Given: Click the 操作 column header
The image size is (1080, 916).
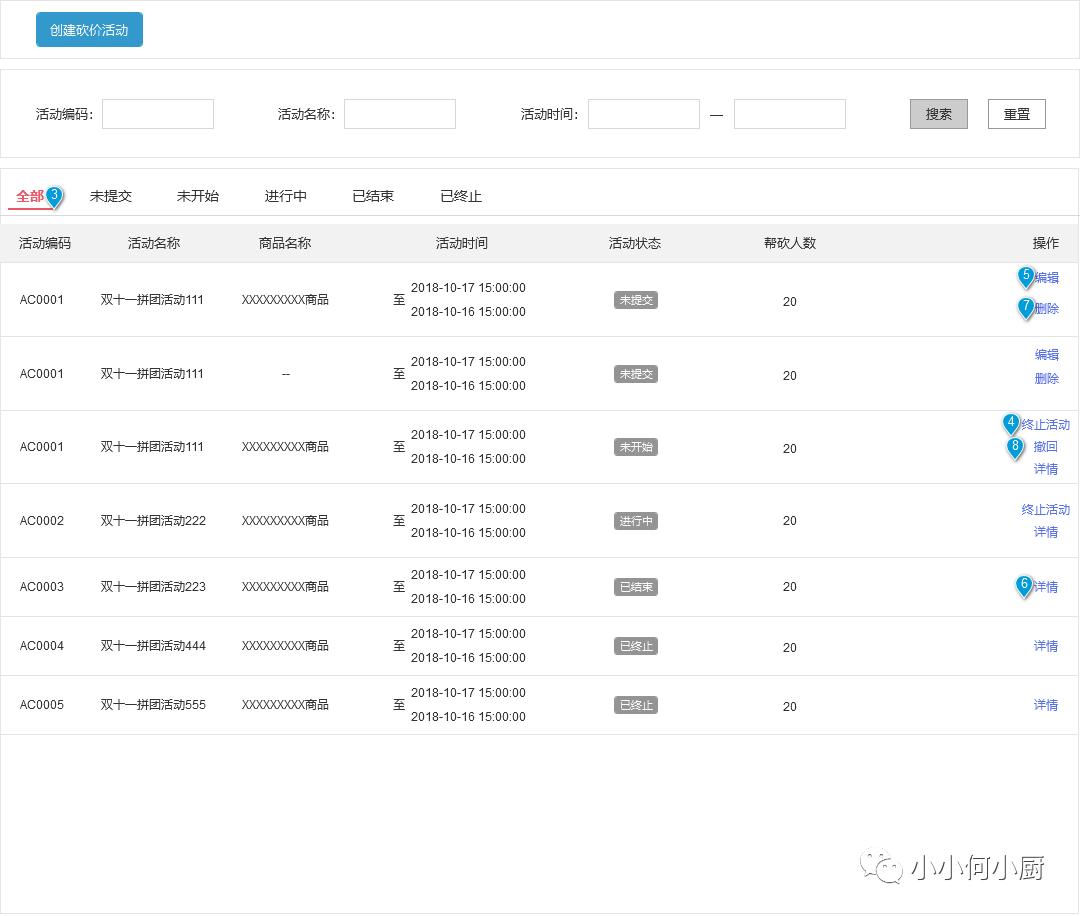Looking at the screenshot, I should click(1046, 243).
